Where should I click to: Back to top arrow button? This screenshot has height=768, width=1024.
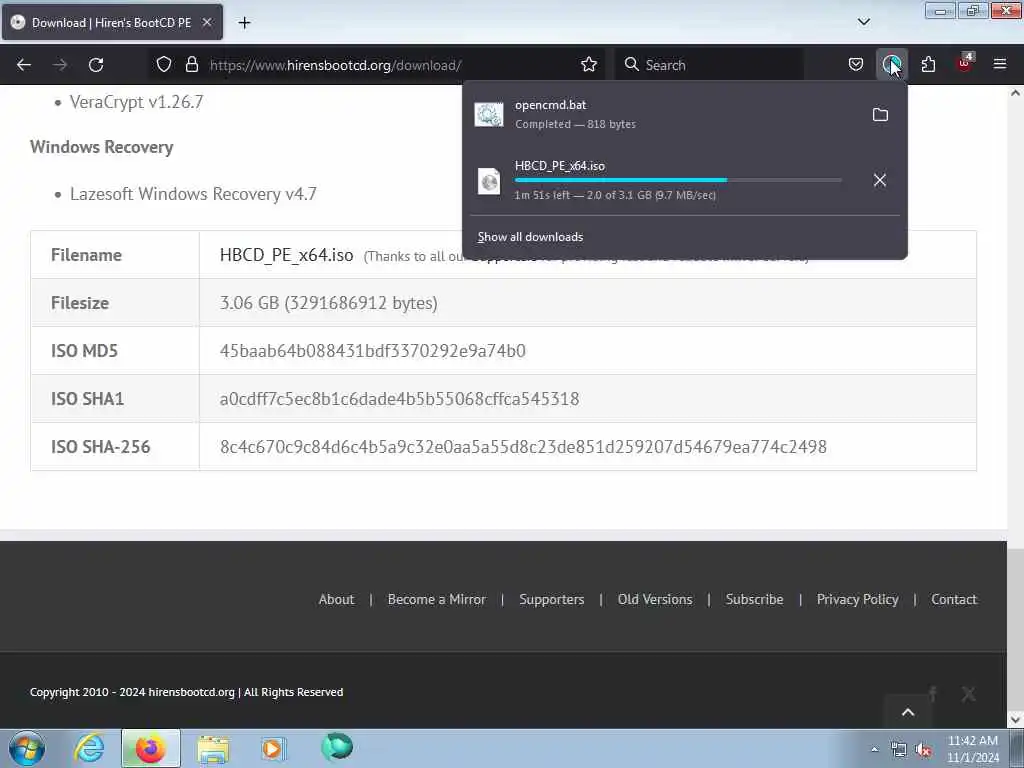pos(908,712)
